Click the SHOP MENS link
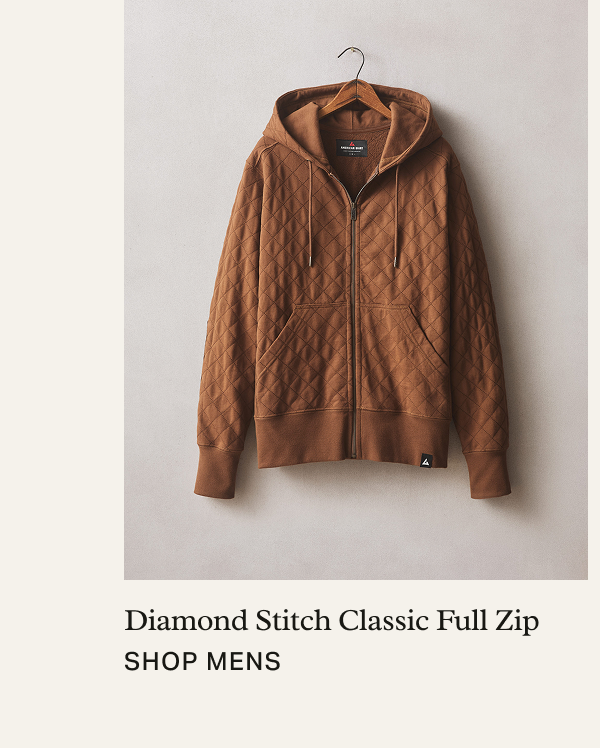 point(202,661)
